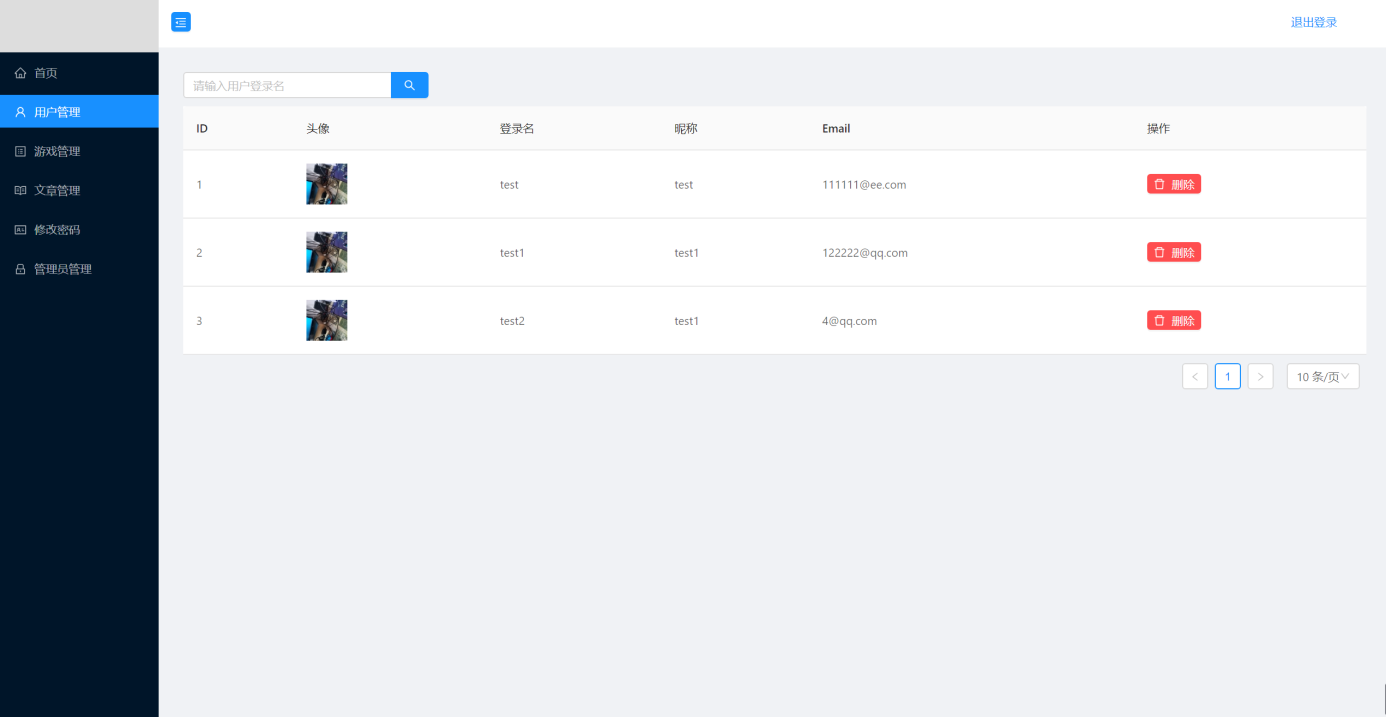1386x717 pixels.
Task: Click ID cell 1 in first row
Action: click(x=199, y=185)
